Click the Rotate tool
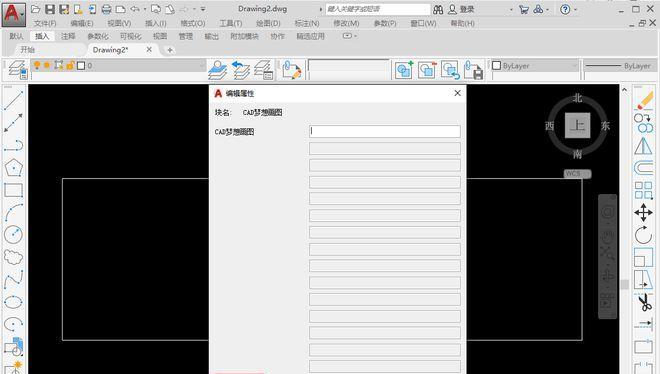 point(644,235)
